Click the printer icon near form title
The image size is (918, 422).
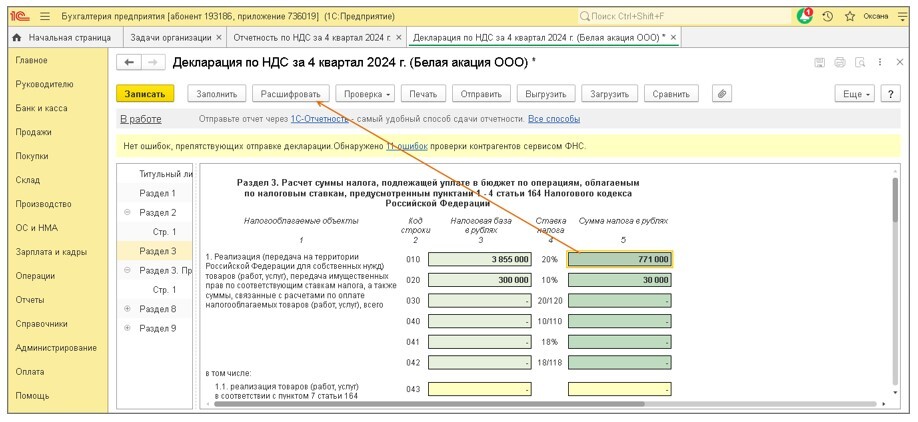[840, 63]
